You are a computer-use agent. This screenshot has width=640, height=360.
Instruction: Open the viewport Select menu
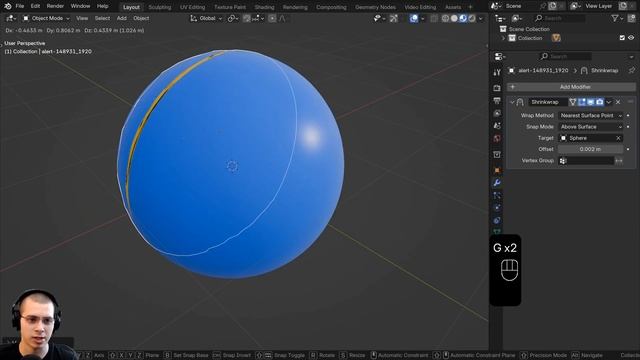click(x=102, y=18)
